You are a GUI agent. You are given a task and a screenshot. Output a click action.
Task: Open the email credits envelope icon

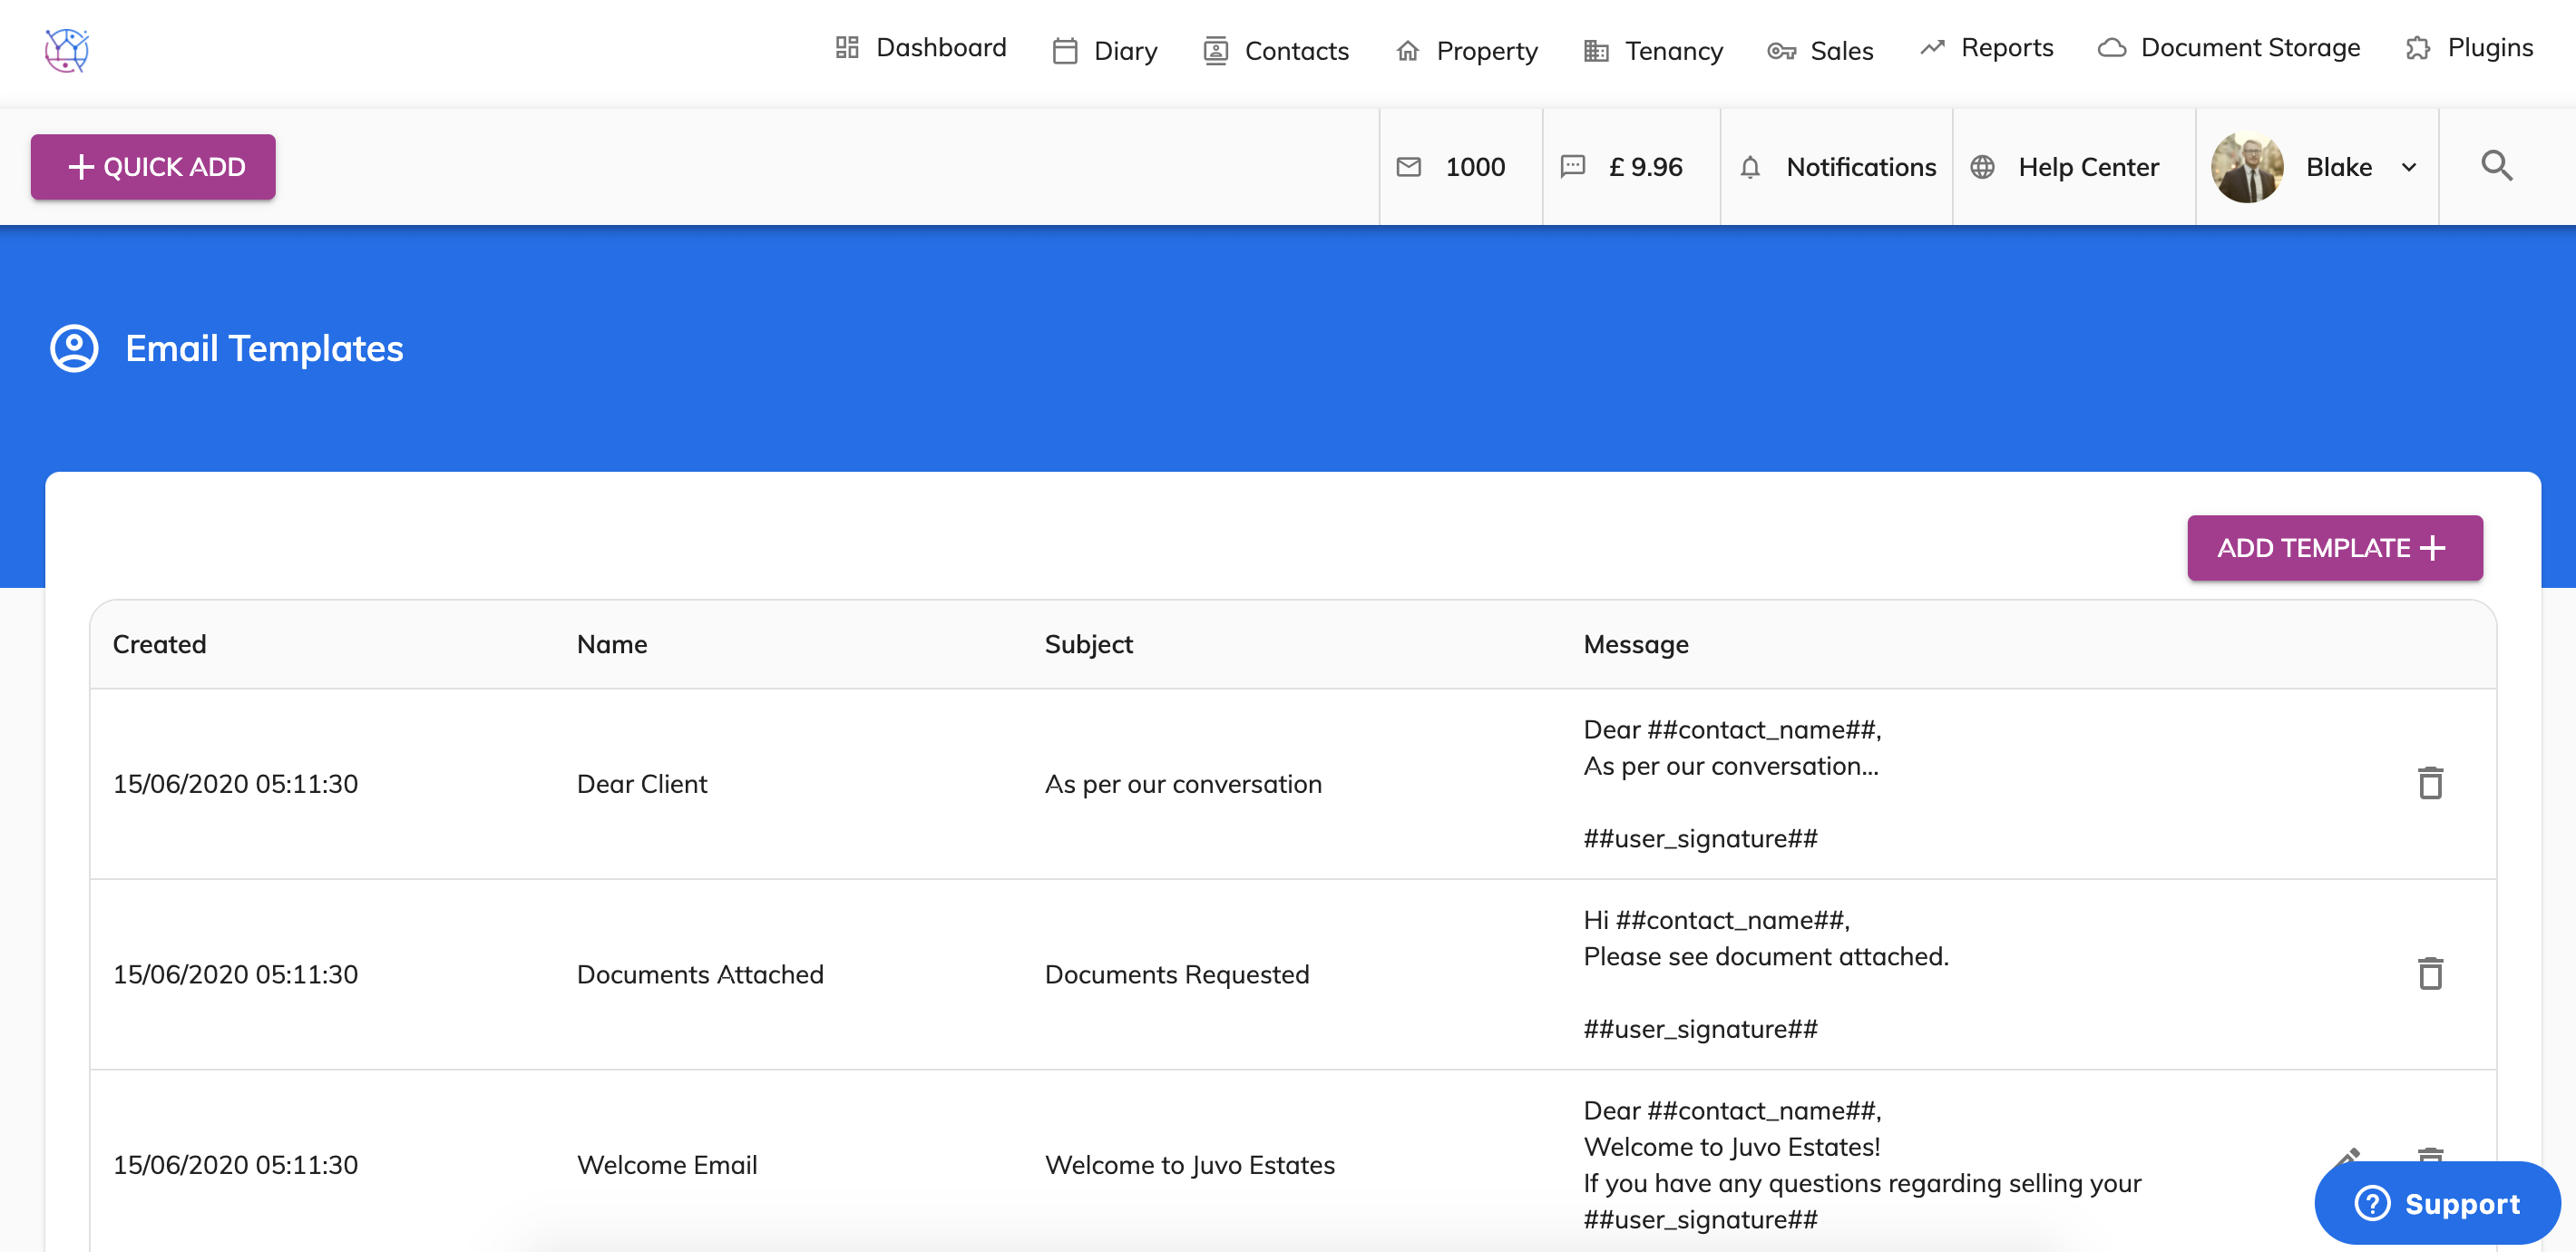[1408, 167]
